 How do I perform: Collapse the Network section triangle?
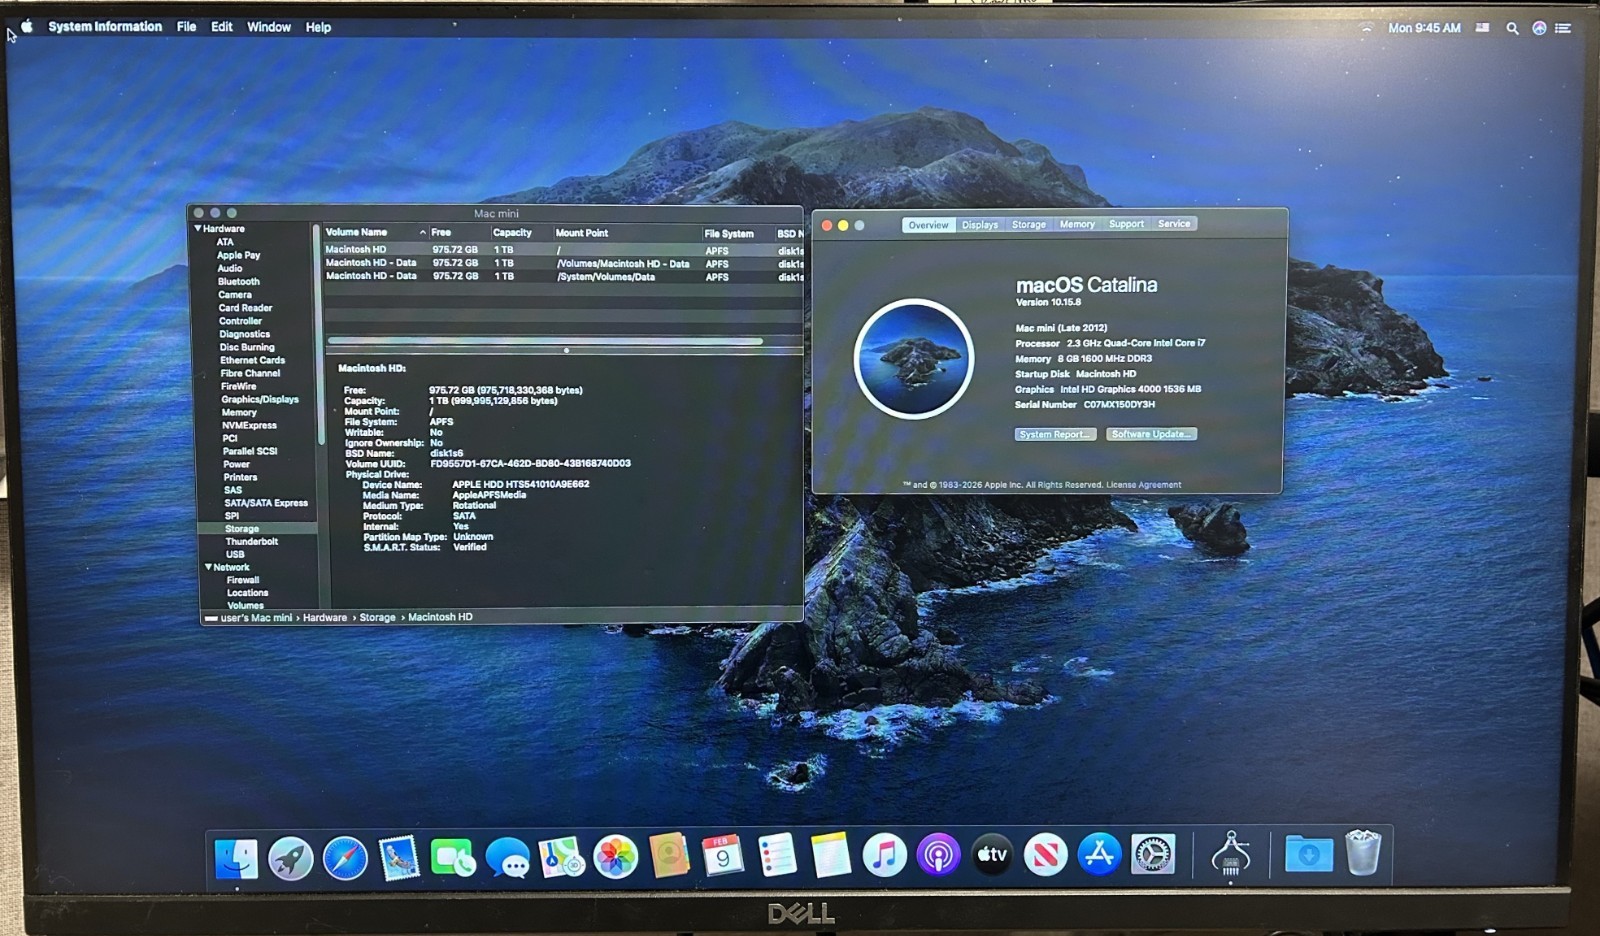coord(208,567)
